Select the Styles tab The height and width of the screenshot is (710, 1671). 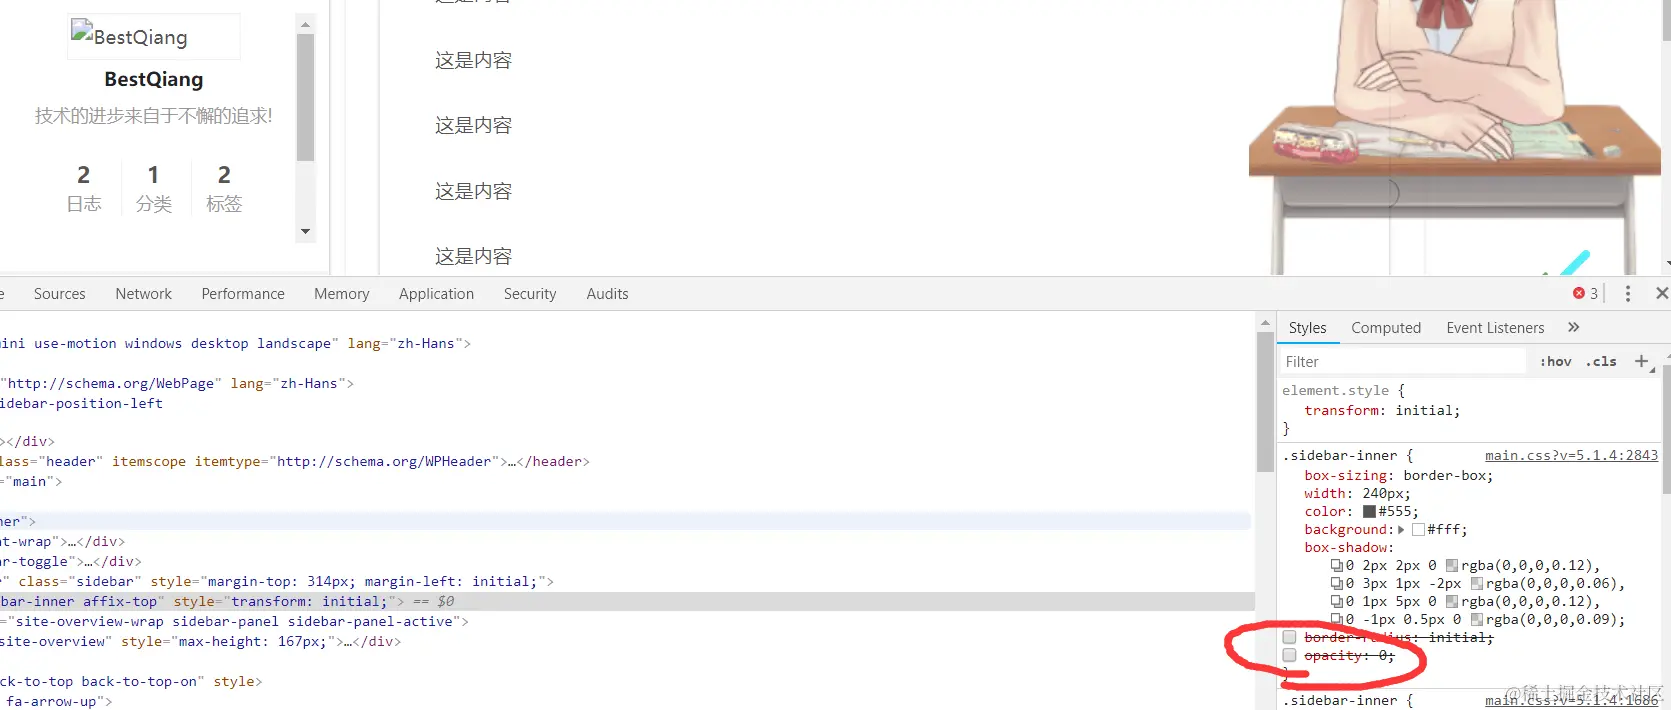1307,327
